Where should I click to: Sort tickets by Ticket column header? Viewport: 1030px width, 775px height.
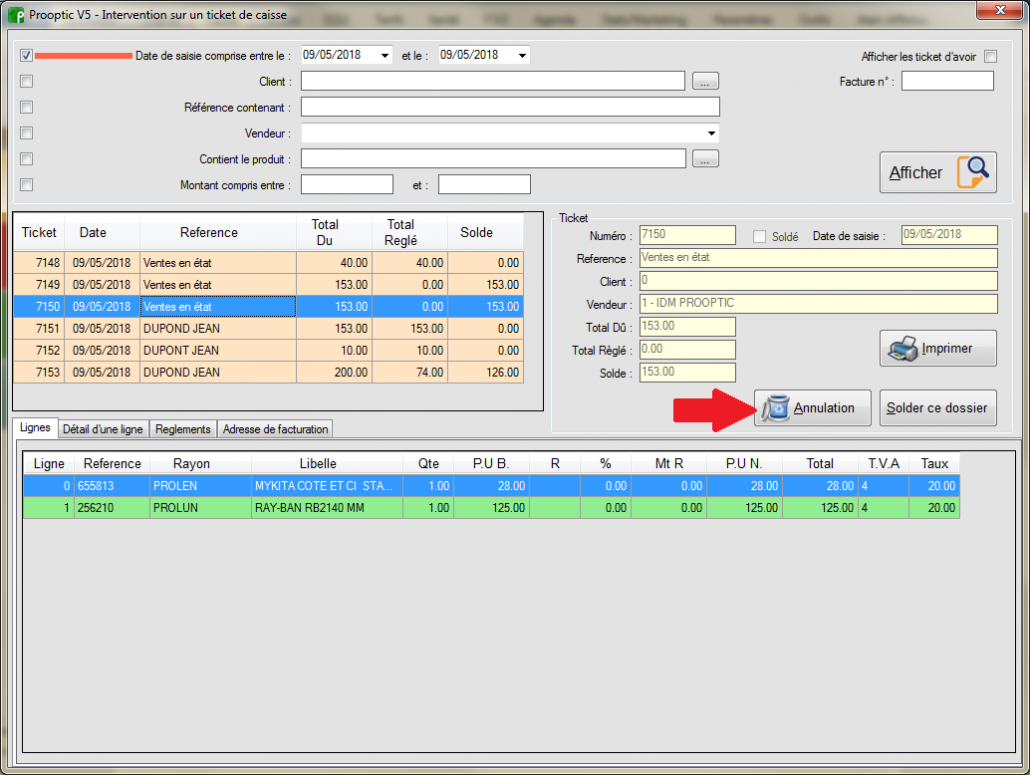(x=39, y=232)
